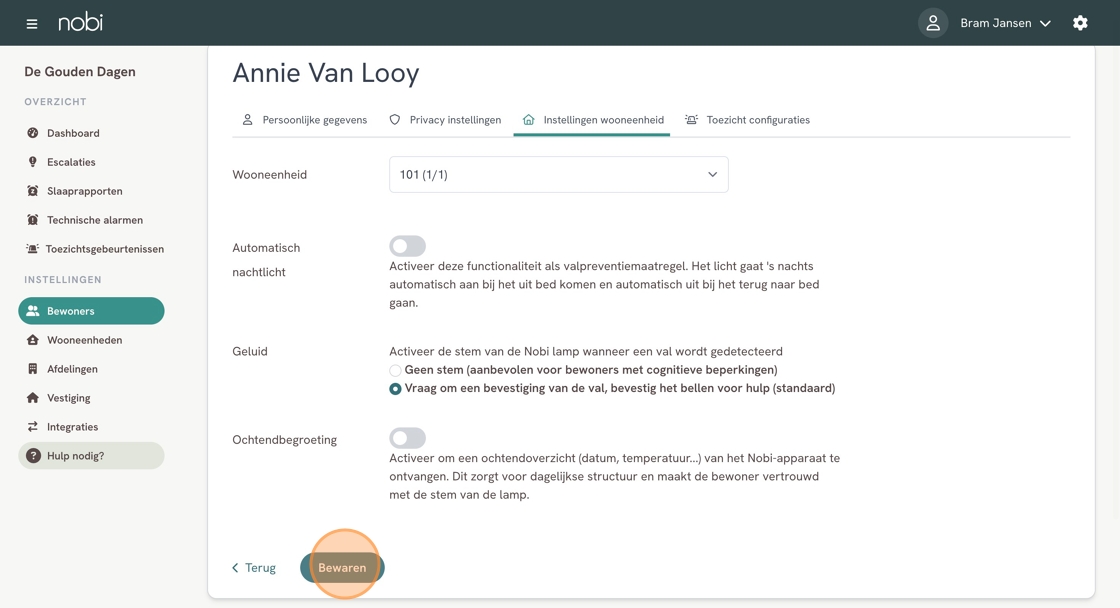
Task: Click the Vestiging home icon
Action: 33,398
